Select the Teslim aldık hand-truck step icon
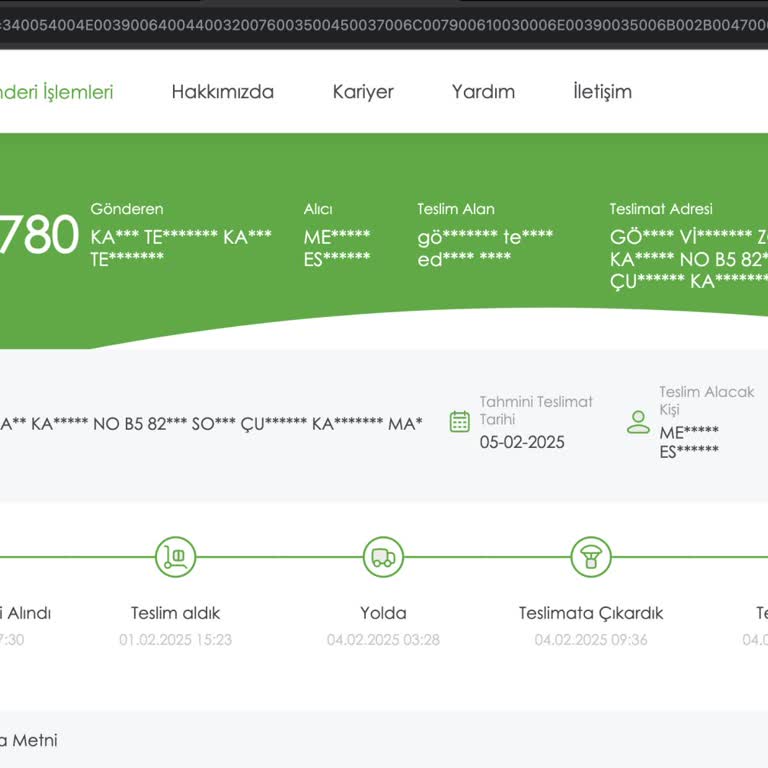The image size is (768, 768). point(175,557)
